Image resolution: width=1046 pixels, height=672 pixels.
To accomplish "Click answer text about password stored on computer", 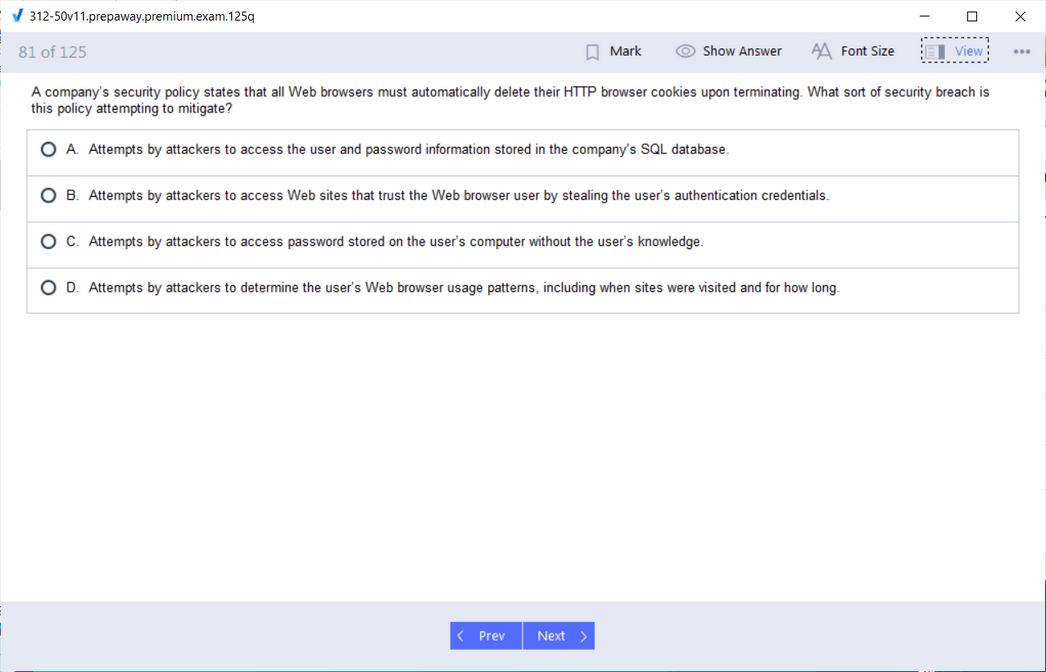I will 396,242.
